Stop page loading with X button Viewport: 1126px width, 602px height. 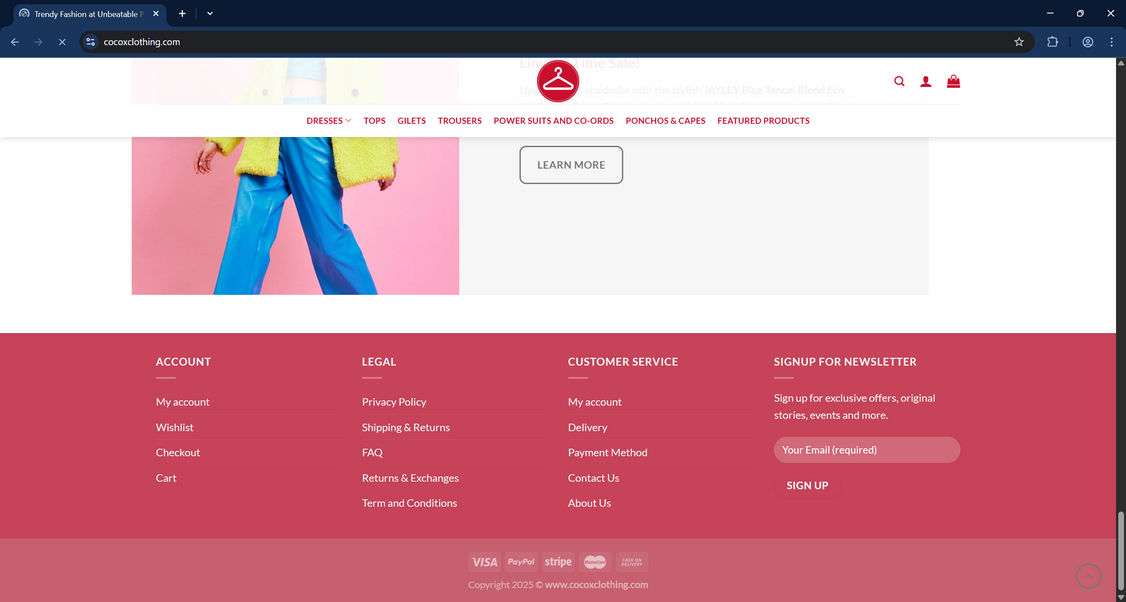click(x=62, y=42)
